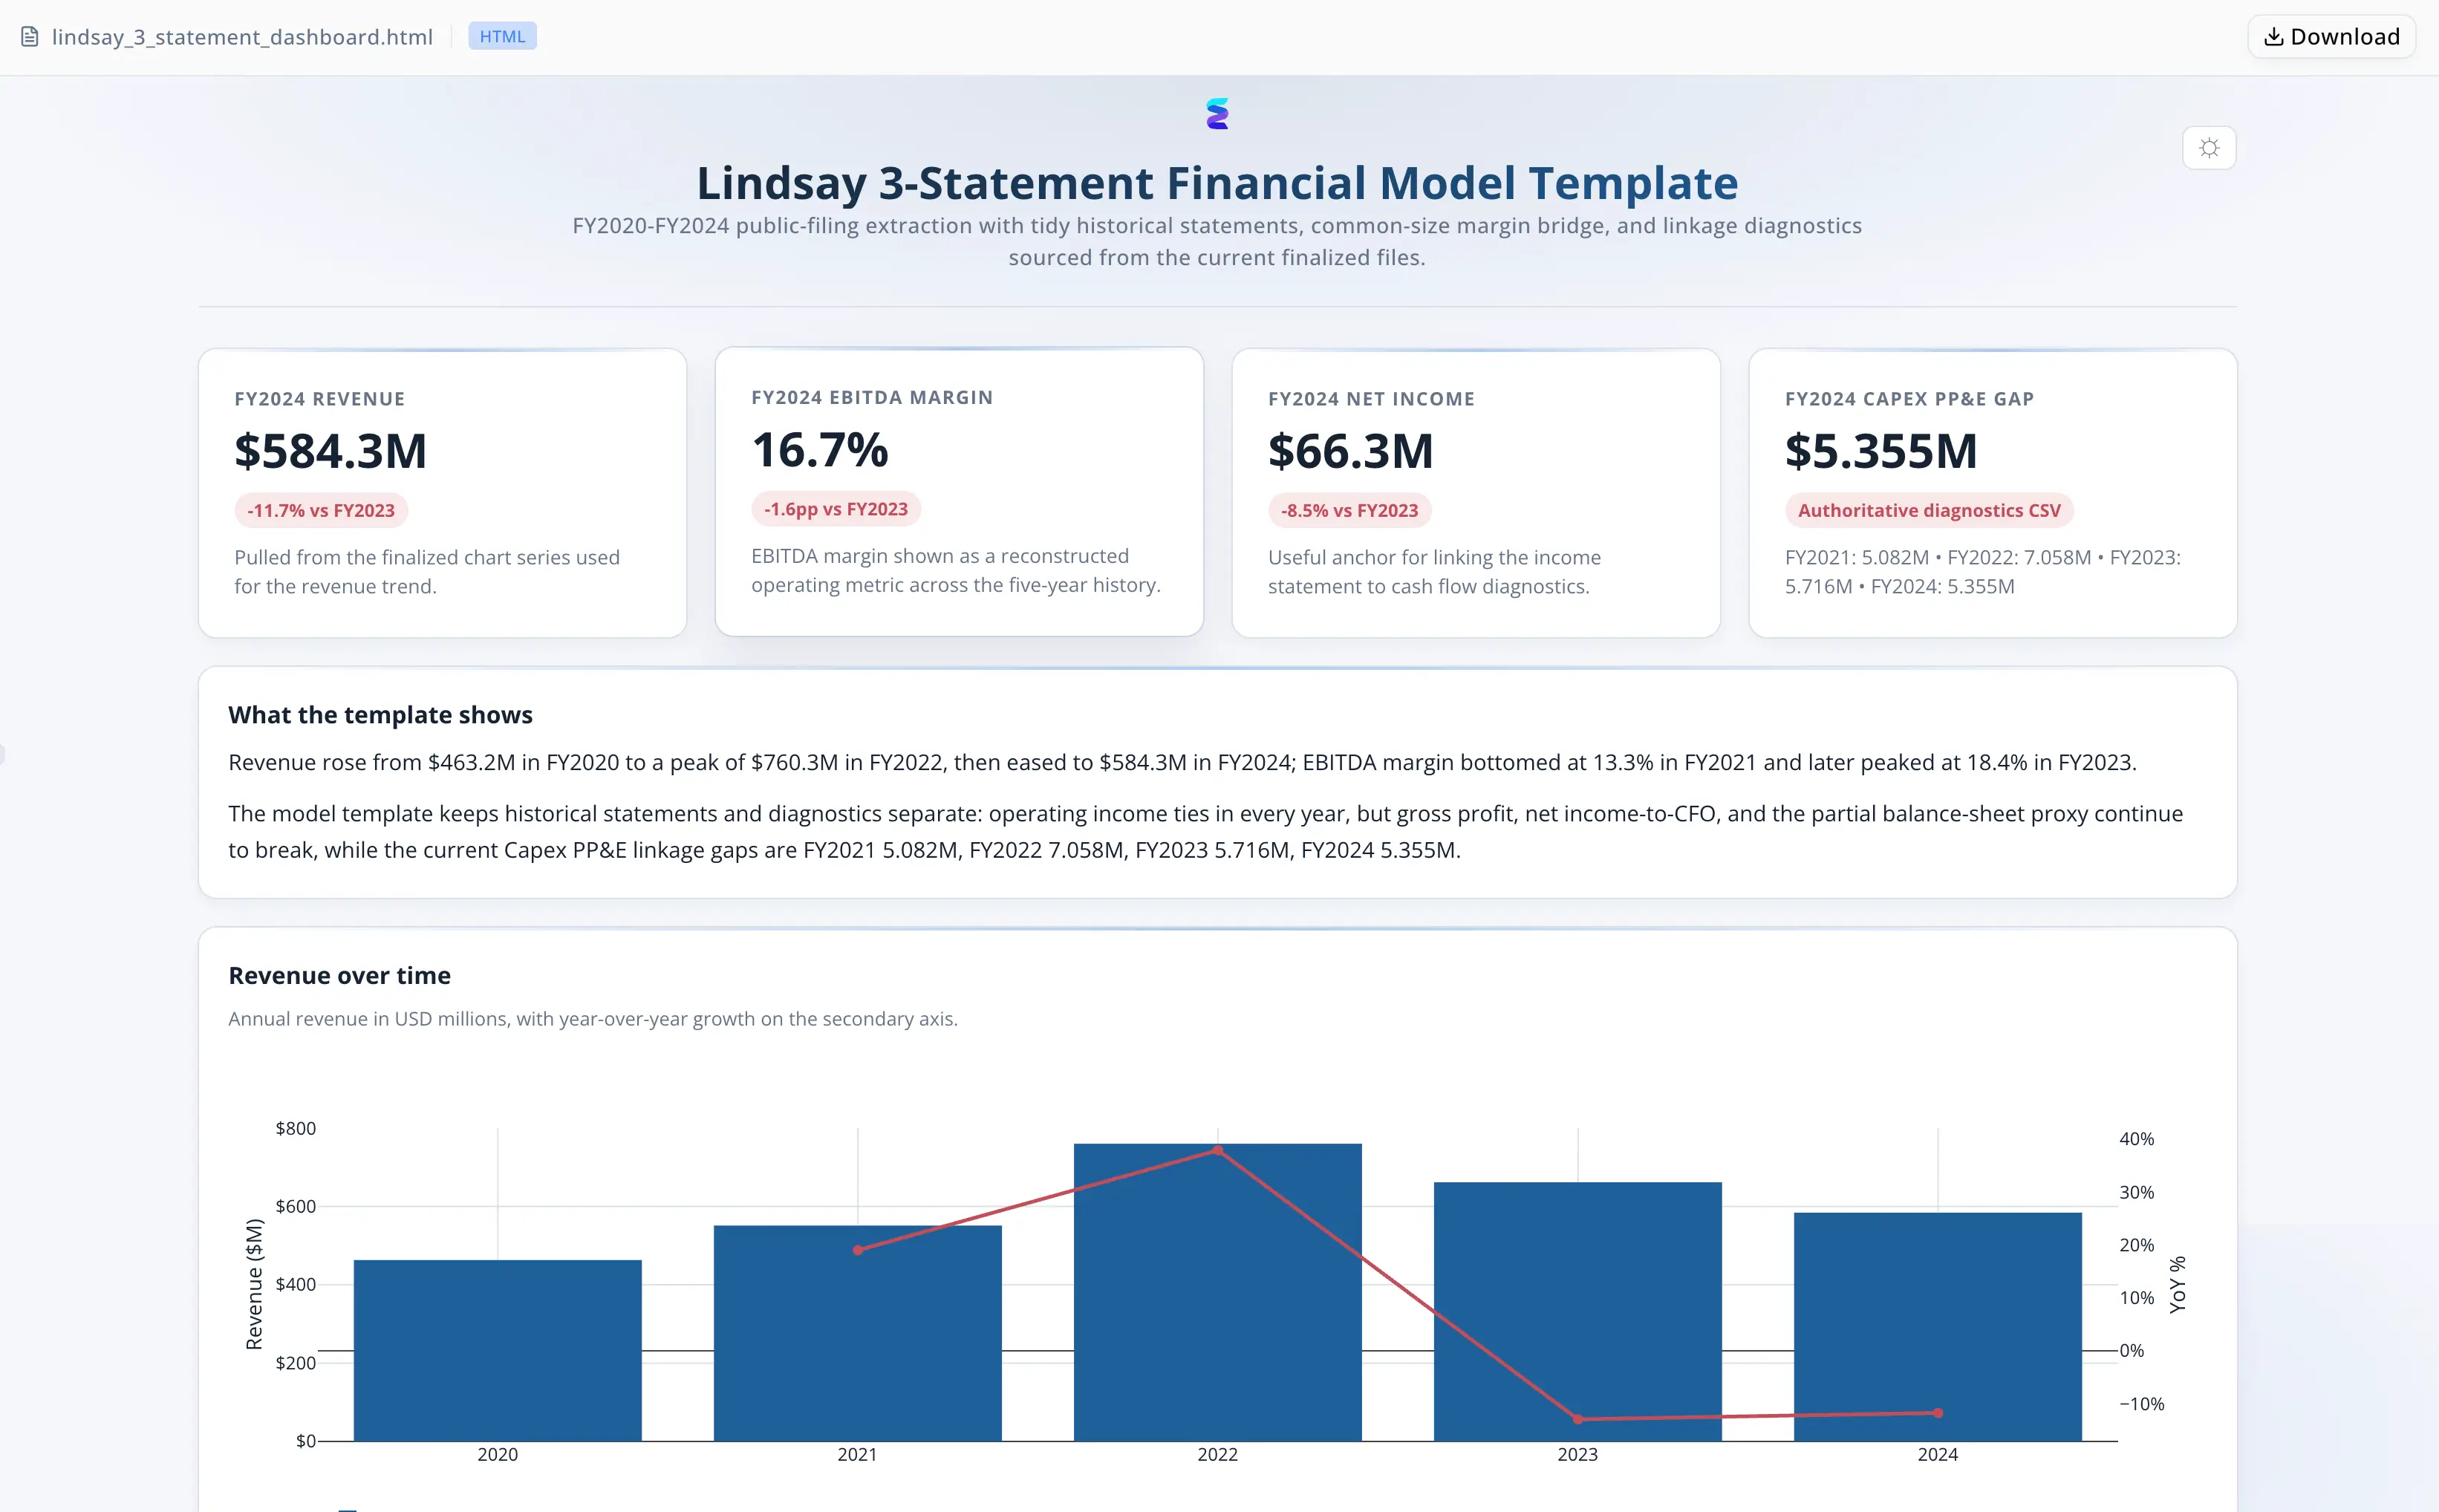Click the Revenue over time chart heading
This screenshot has width=2439, height=1512.
339,976
